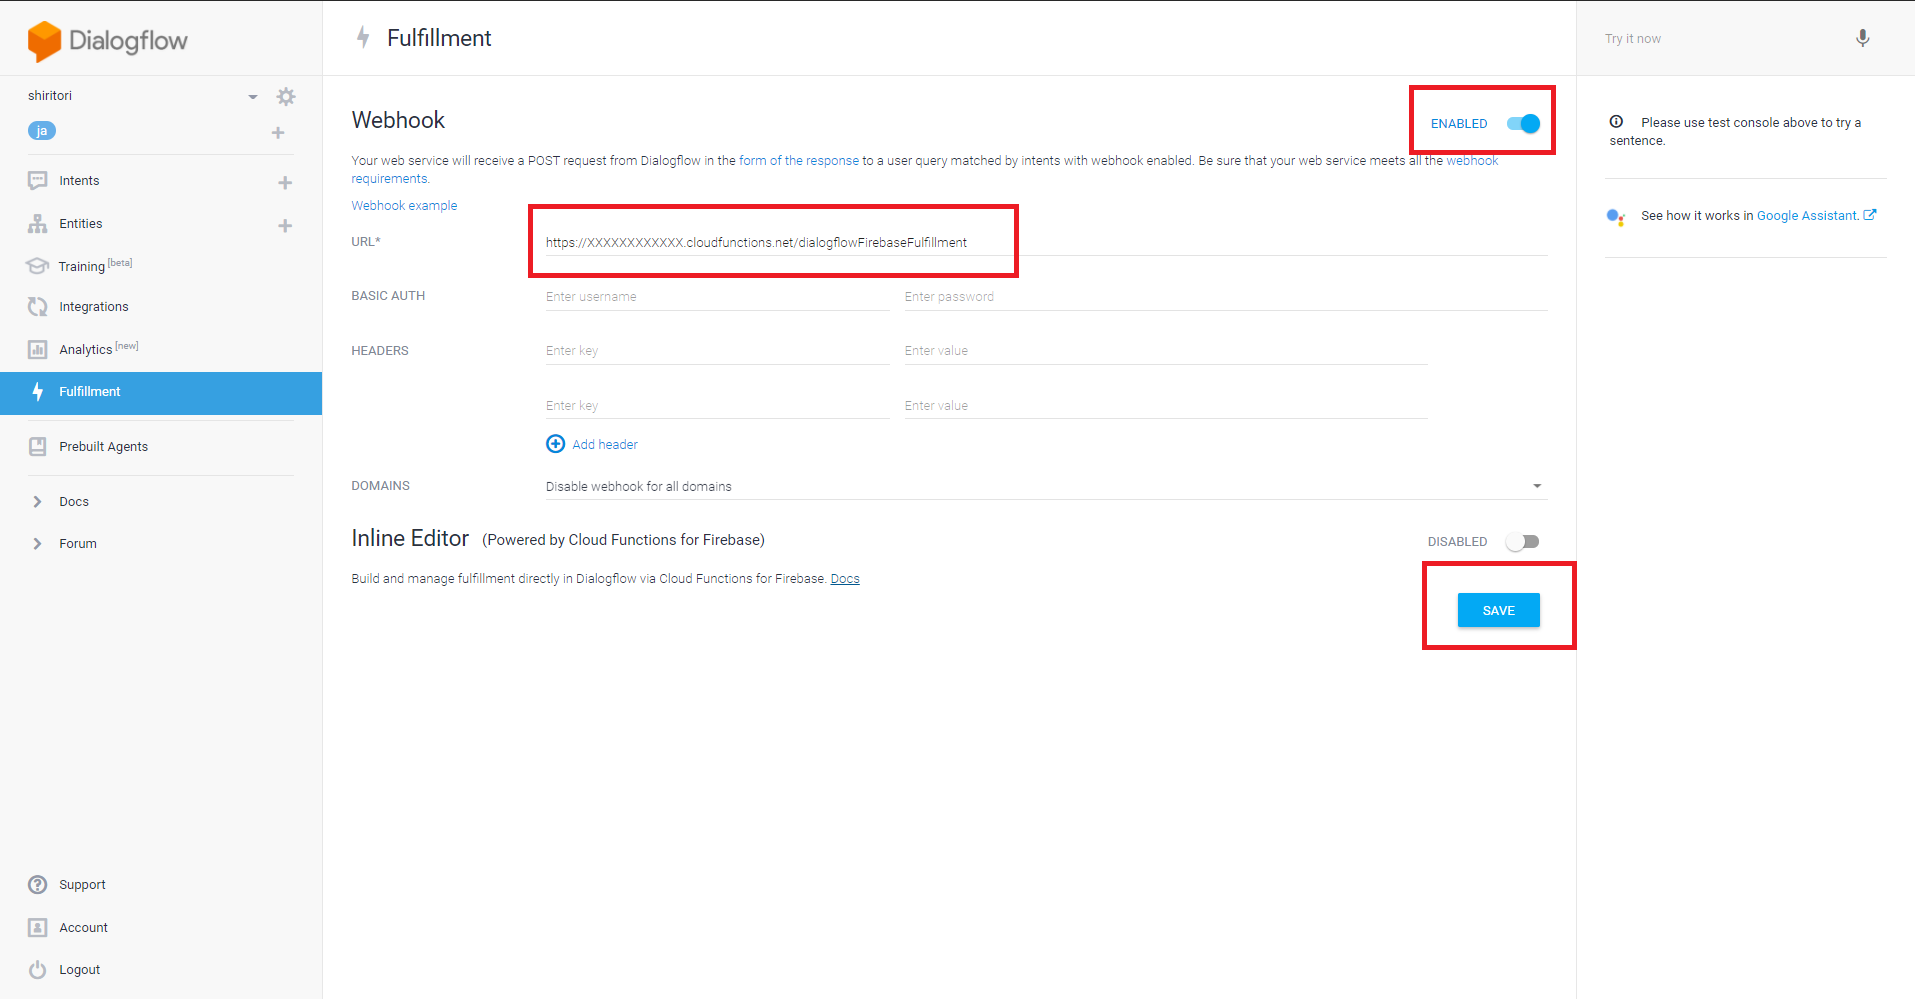Viewport: 1915px width, 999px height.
Task: Focus the Basic Auth username field
Action: click(x=716, y=297)
